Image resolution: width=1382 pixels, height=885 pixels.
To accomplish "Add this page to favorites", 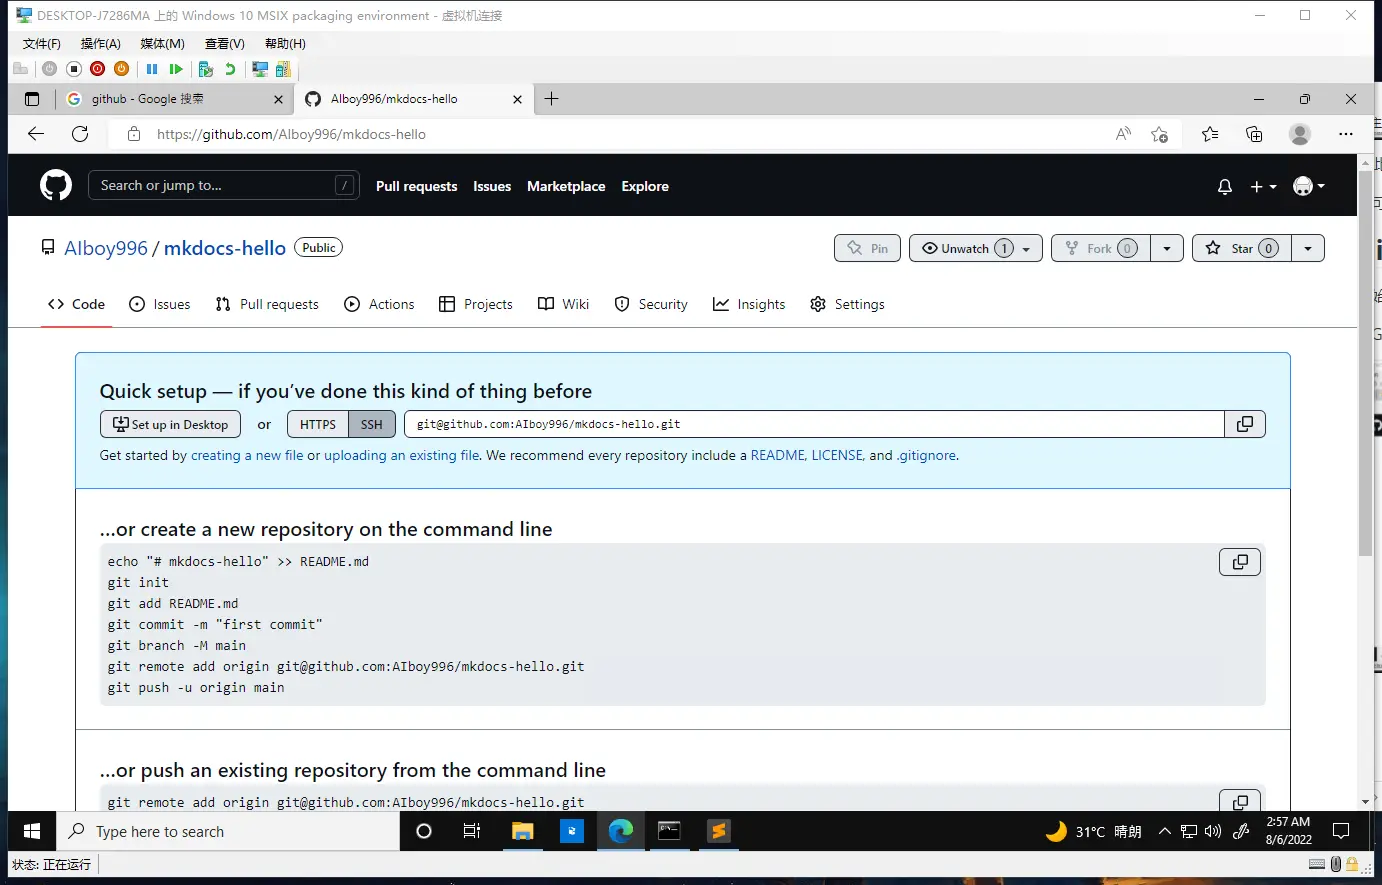I will point(1159,134).
